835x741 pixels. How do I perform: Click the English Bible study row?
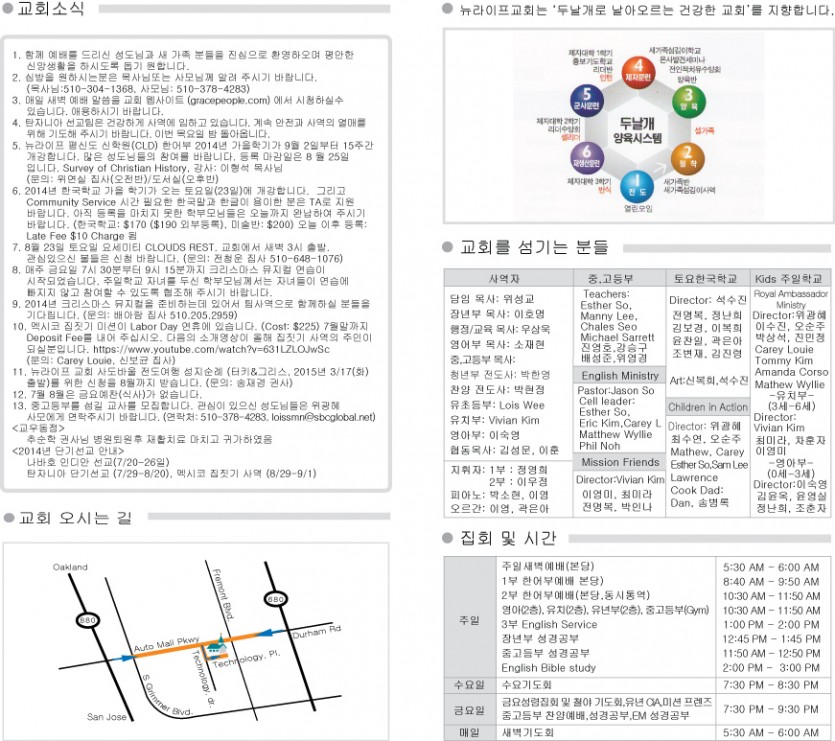tap(549, 667)
